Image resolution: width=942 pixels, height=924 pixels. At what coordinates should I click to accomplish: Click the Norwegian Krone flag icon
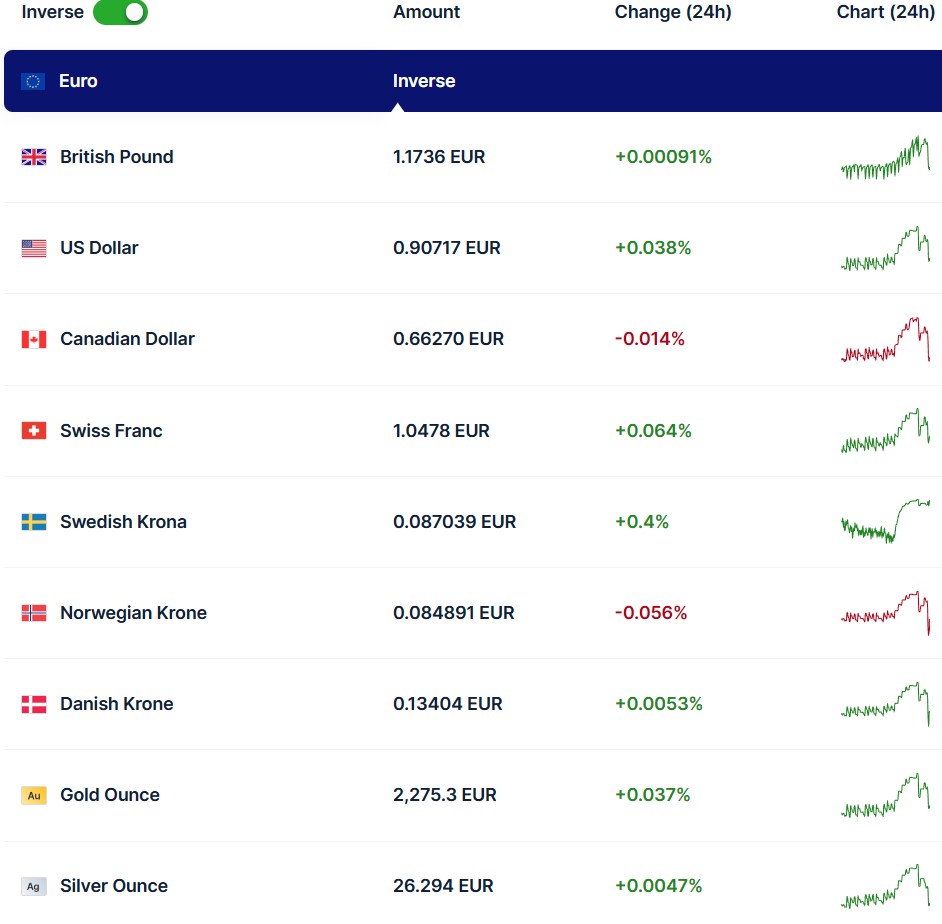pos(34,613)
